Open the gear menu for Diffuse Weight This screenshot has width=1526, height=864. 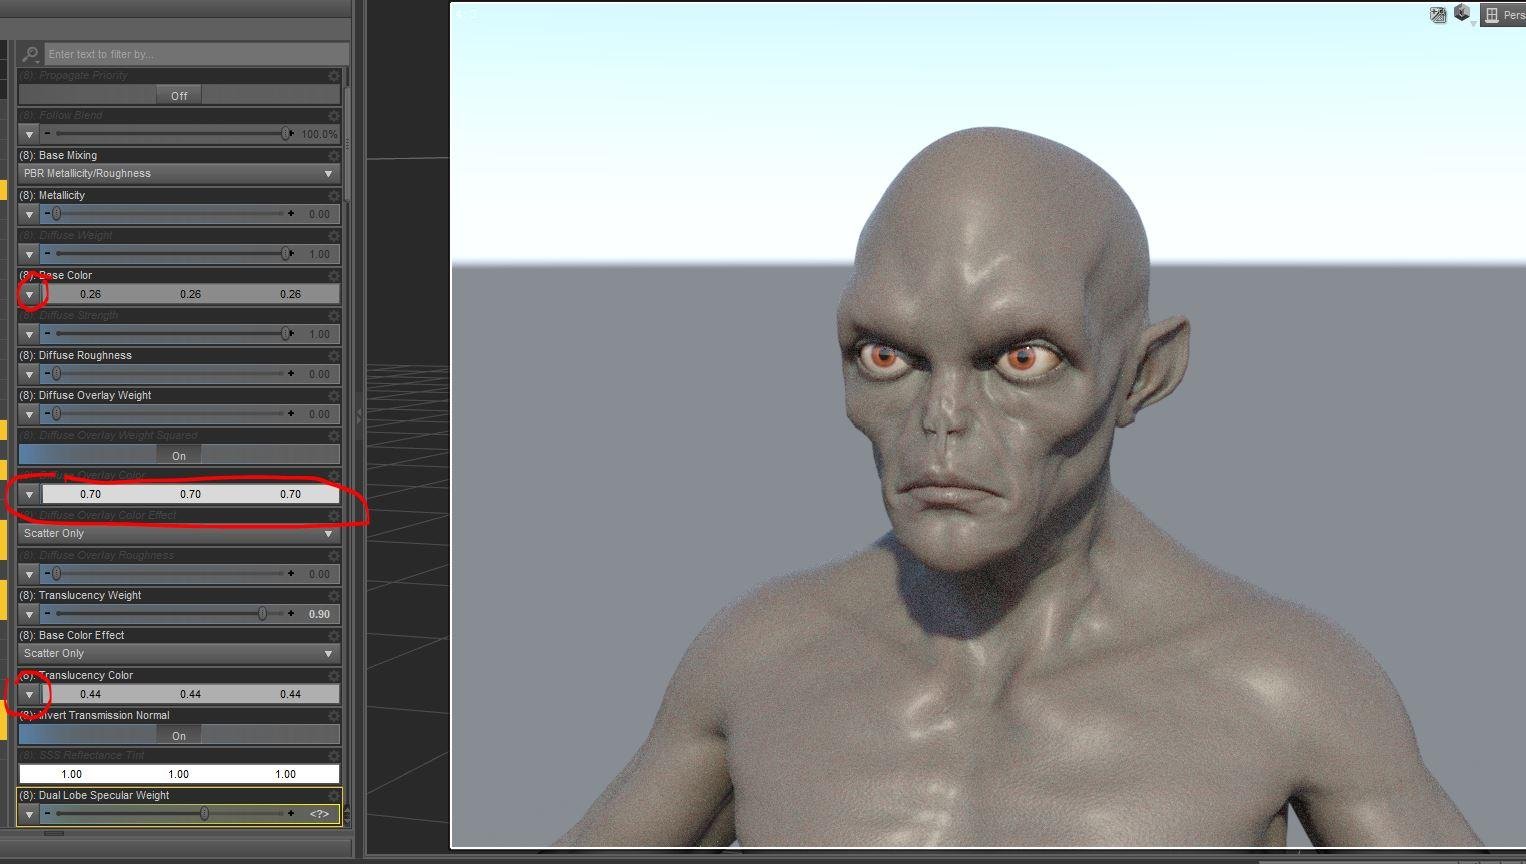pyautogui.click(x=334, y=236)
